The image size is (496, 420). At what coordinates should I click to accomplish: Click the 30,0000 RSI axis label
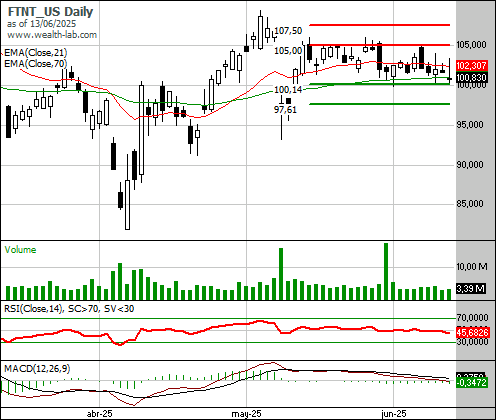472,342
